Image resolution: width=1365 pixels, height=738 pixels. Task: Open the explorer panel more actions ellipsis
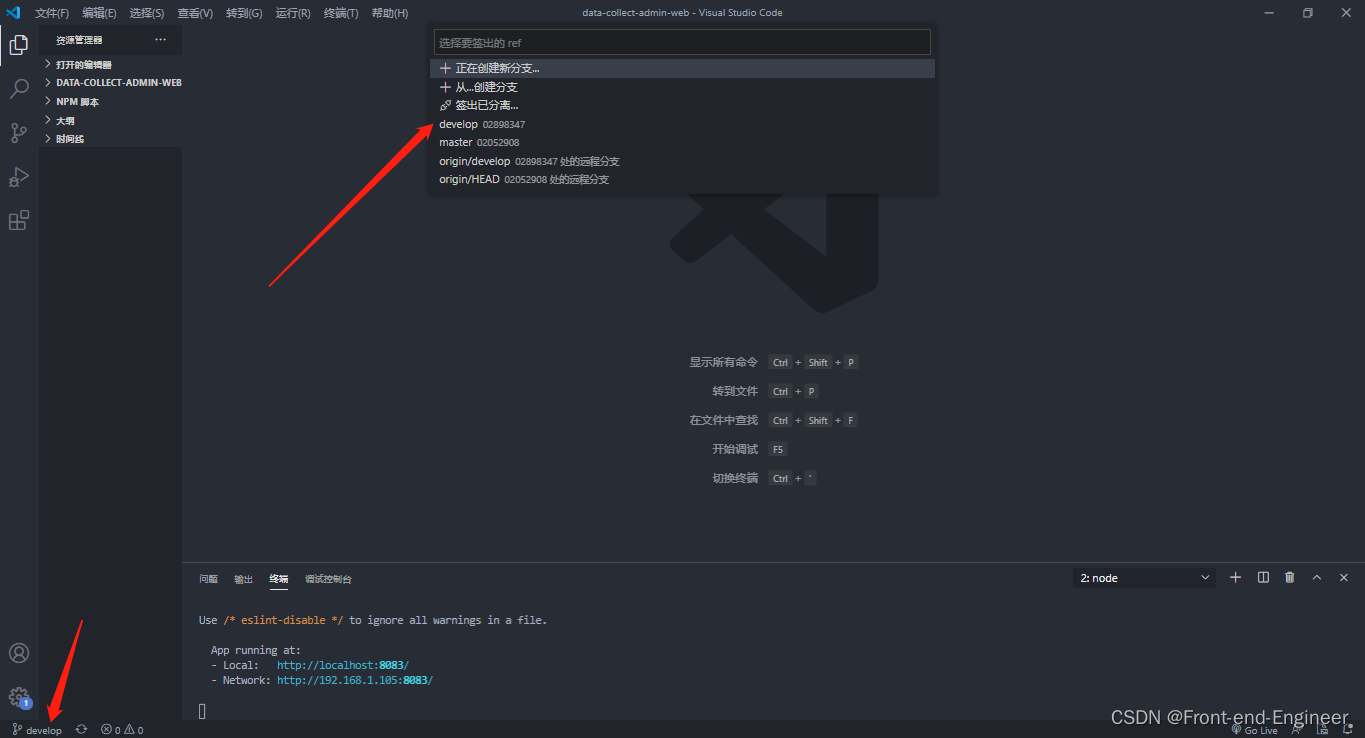(x=160, y=40)
